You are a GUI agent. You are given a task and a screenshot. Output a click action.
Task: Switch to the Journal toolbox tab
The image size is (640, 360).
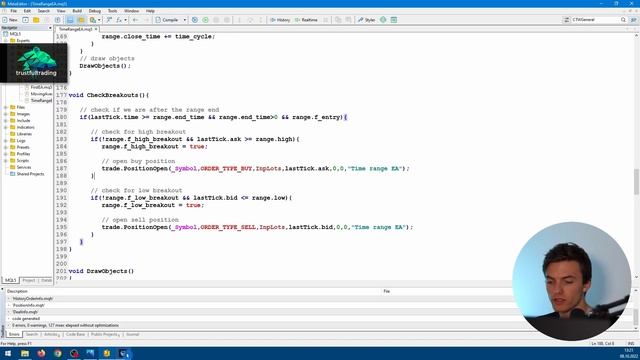(133, 334)
